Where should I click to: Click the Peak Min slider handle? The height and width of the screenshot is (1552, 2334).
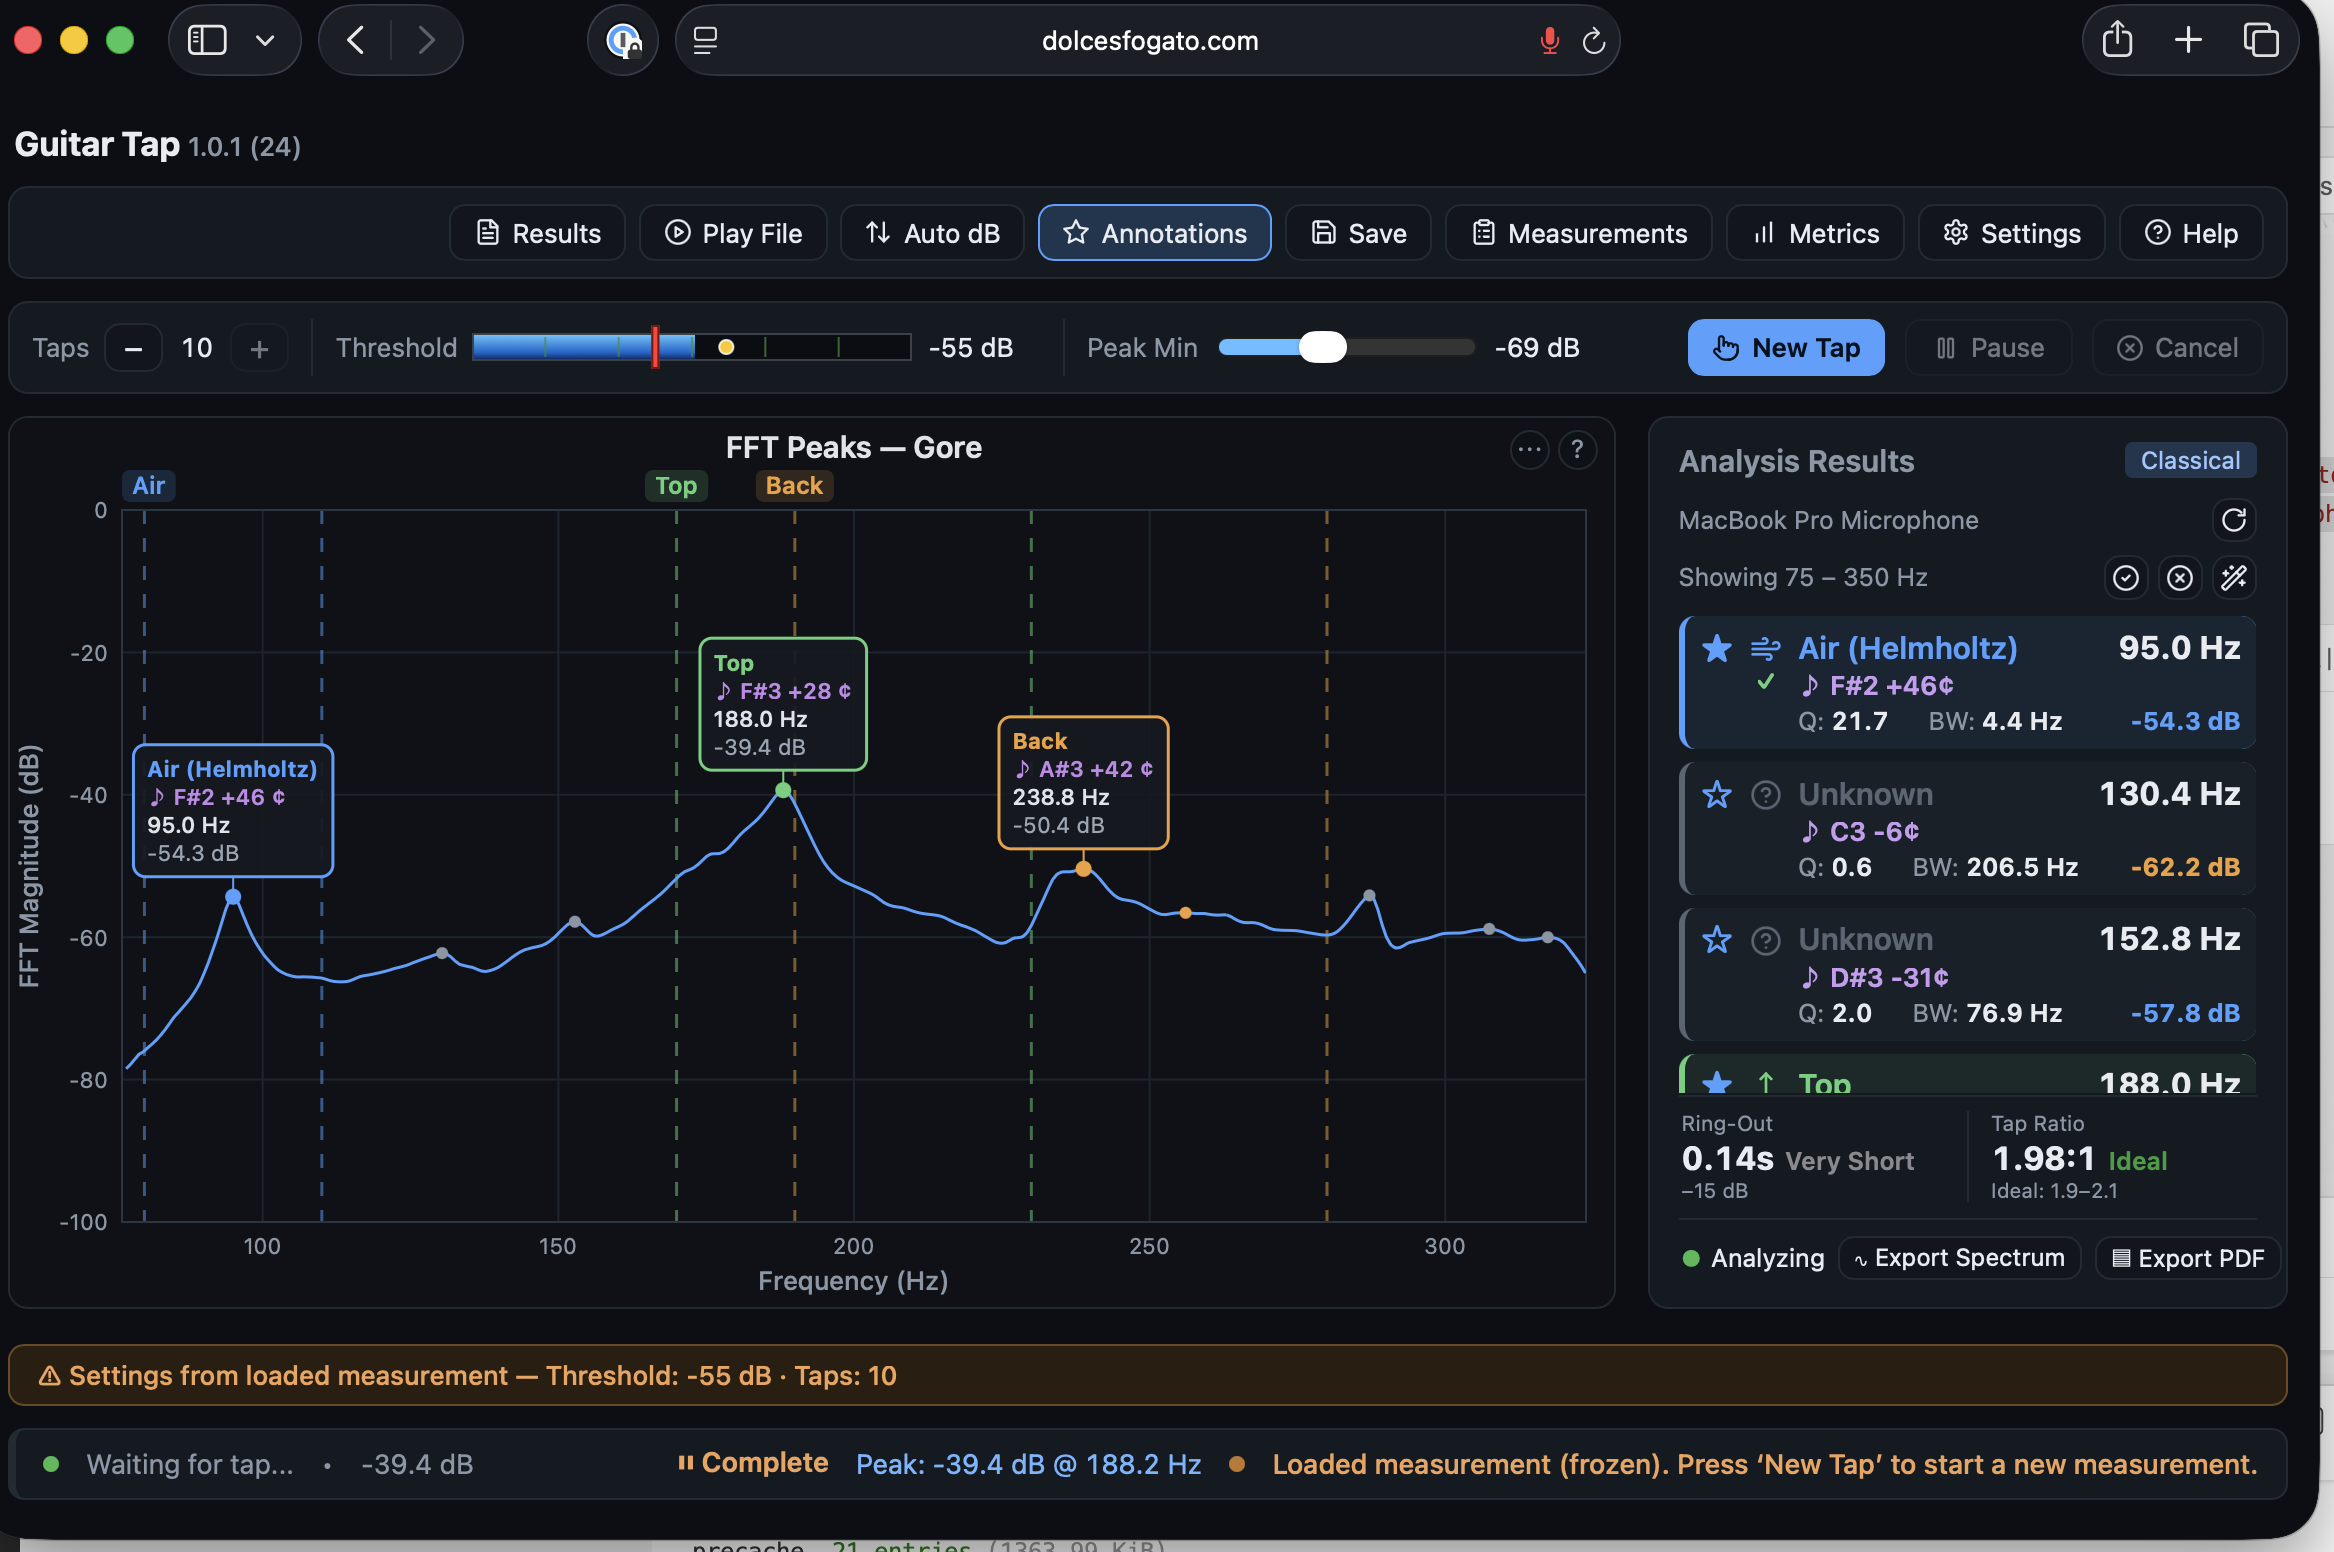(1322, 347)
